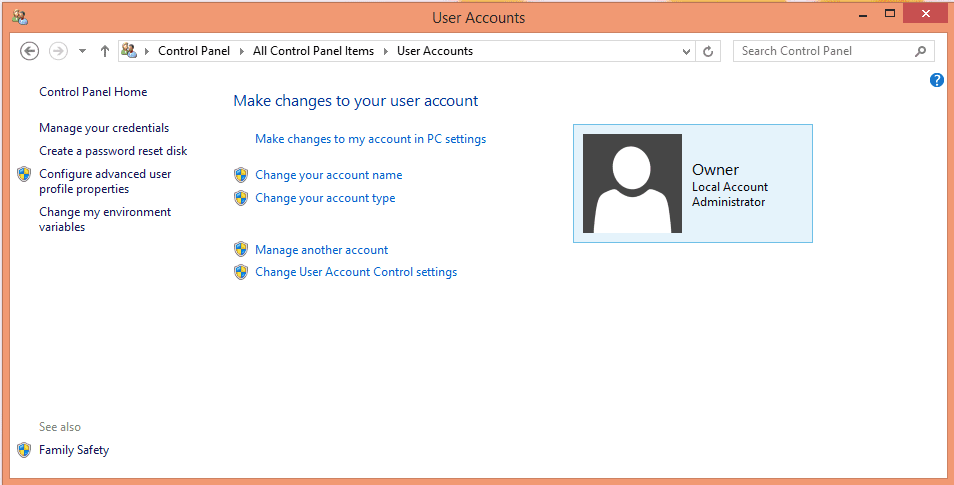Open Change your account name
This screenshot has height=485, width=954.
pos(329,175)
